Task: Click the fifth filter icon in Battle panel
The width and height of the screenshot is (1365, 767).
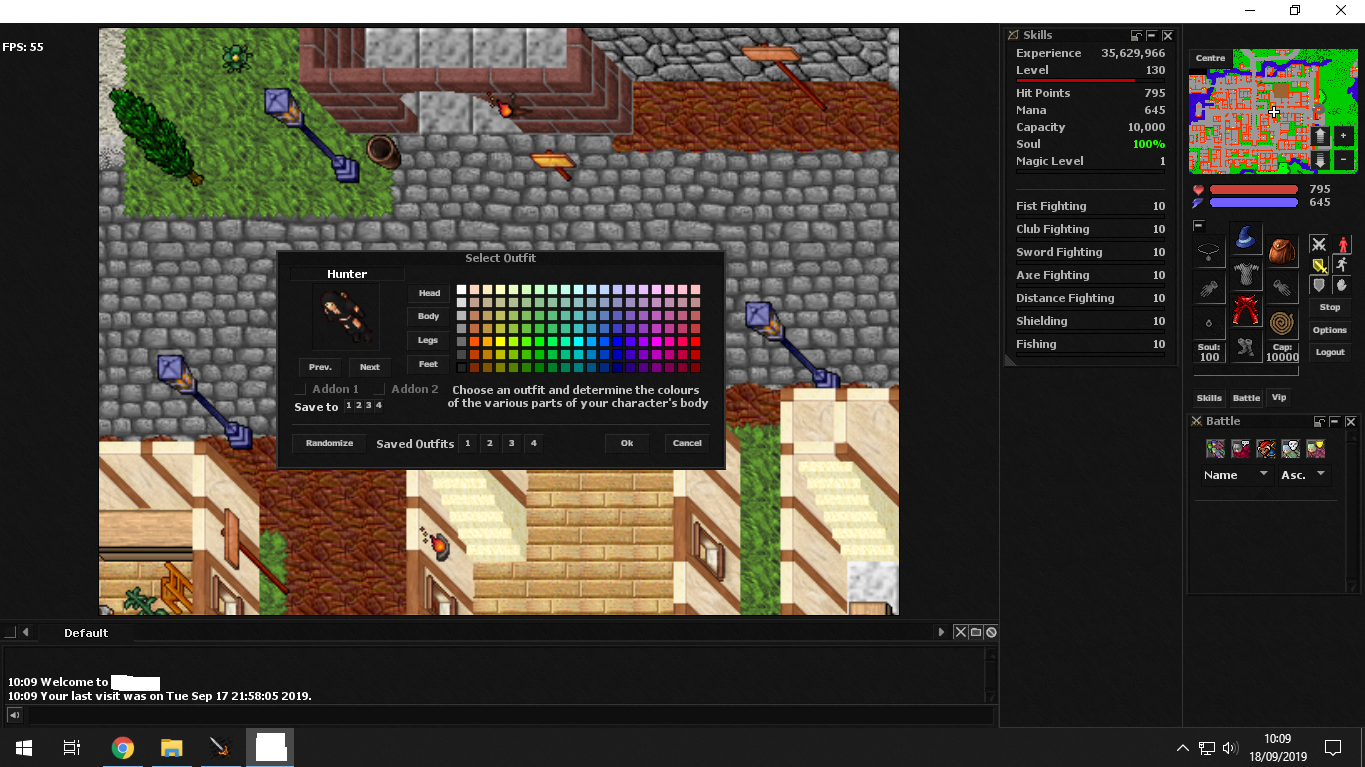Action: (x=1315, y=449)
